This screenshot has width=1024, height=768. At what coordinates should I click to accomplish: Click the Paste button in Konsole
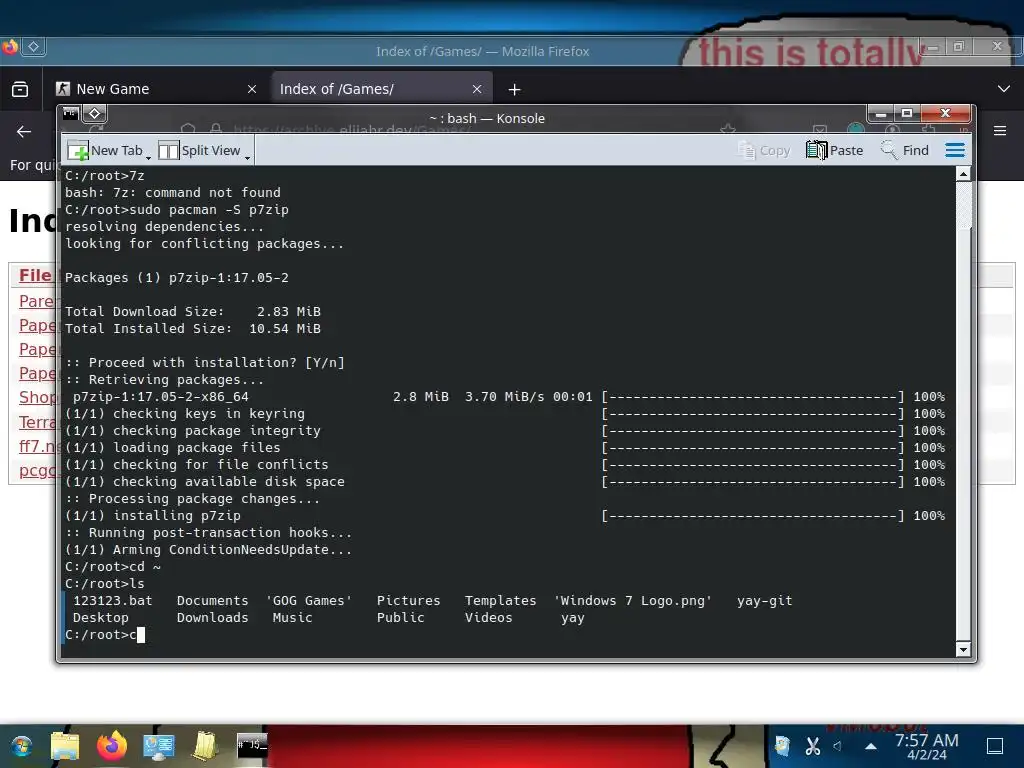[x=835, y=150]
